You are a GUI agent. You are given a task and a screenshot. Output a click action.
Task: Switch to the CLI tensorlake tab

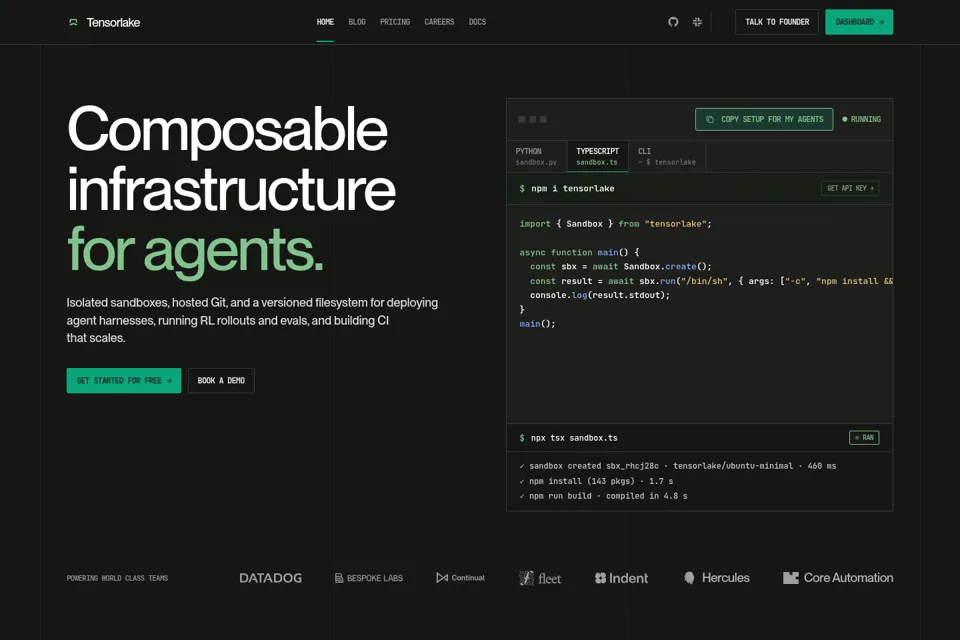[667, 156]
